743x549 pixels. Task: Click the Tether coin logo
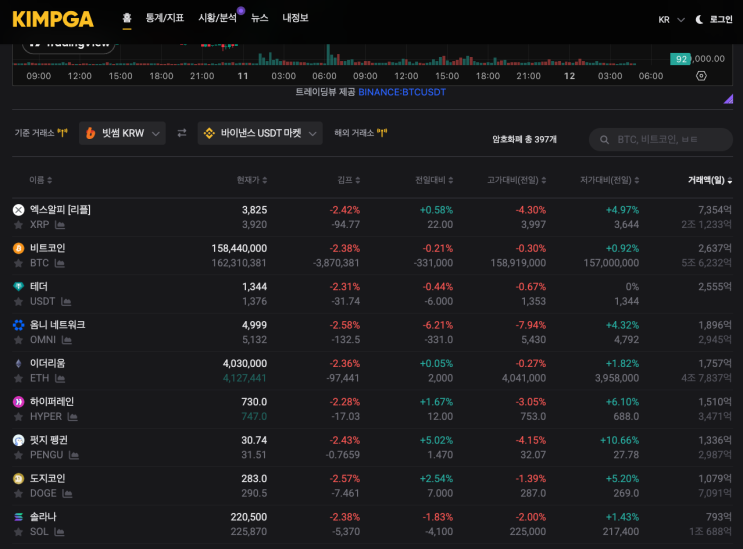pos(18,286)
